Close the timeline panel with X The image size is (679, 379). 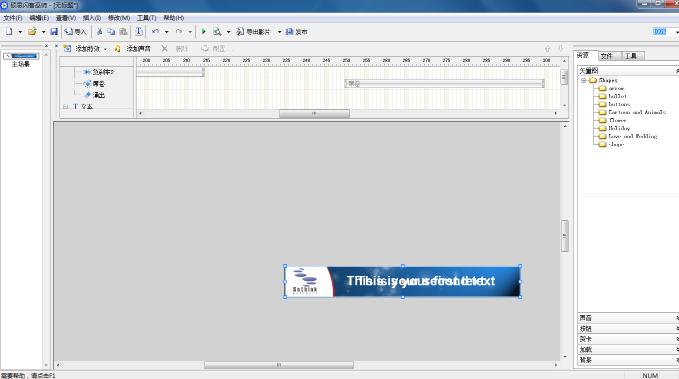(56, 45)
